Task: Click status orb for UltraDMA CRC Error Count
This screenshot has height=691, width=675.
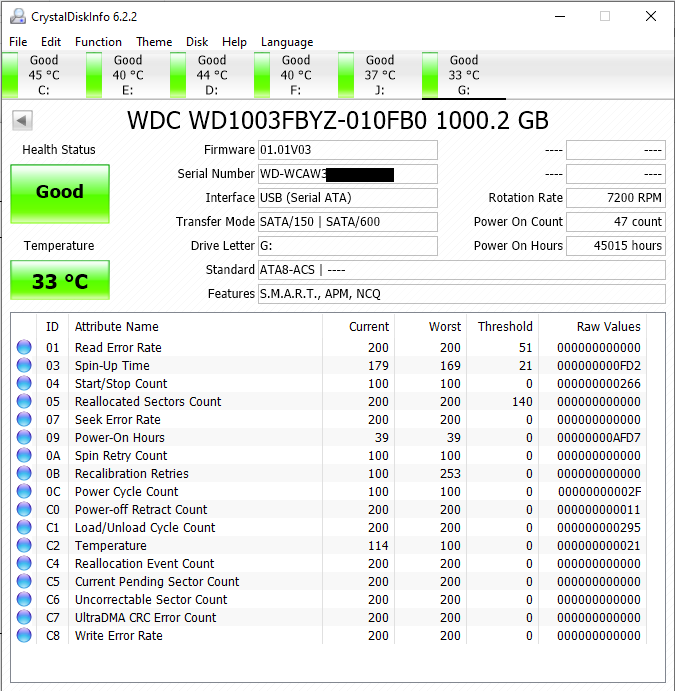Action: (x=24, y=618)
